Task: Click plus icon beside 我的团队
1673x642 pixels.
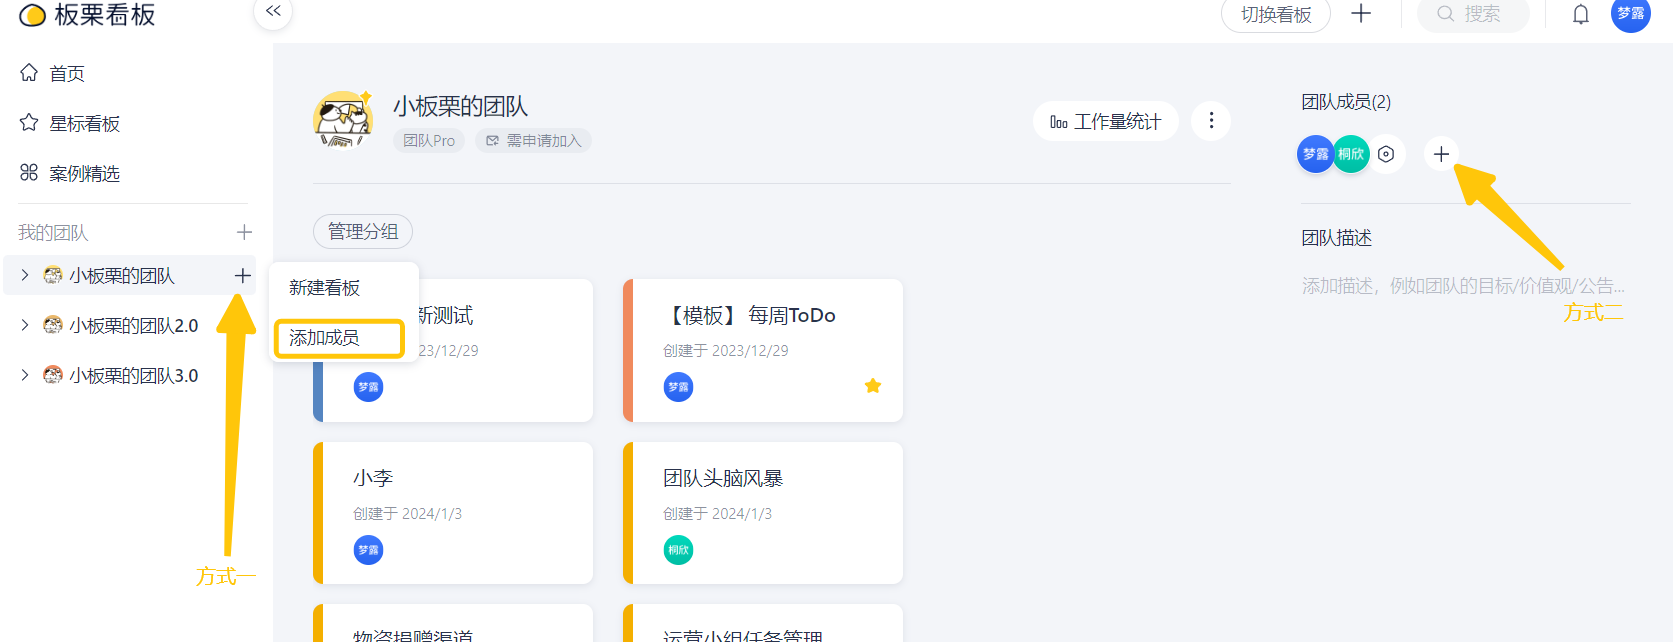Action: point(244,233)
